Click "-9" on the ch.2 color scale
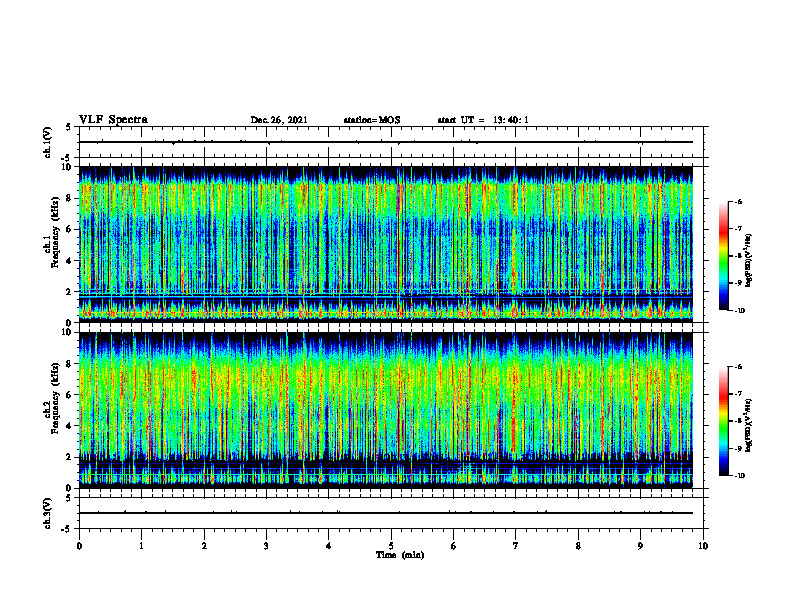 coord(738,448)
